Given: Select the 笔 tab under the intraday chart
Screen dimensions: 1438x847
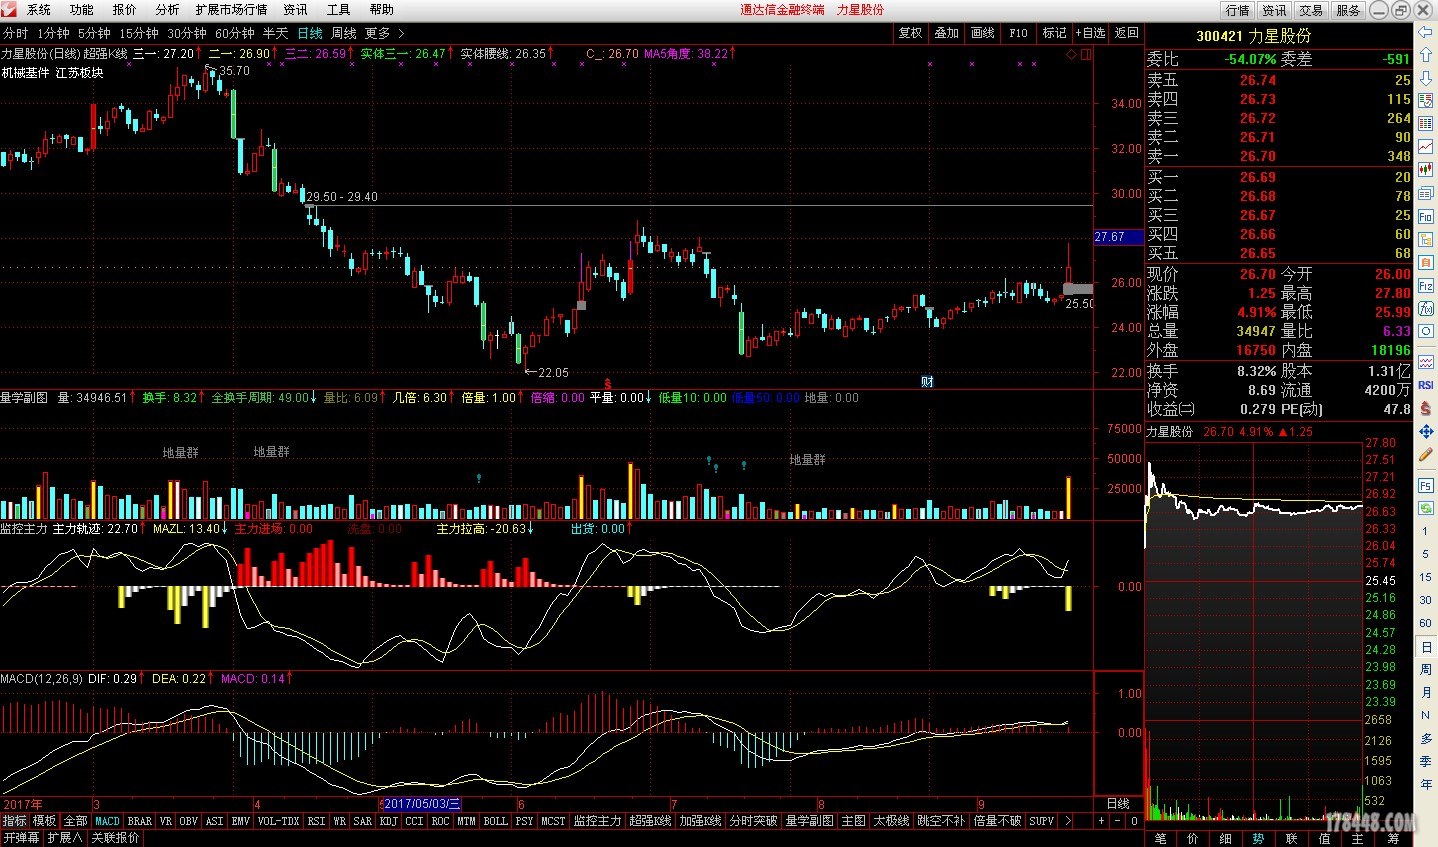Looking at the screenshot, I should click(x=1161, y=839).
